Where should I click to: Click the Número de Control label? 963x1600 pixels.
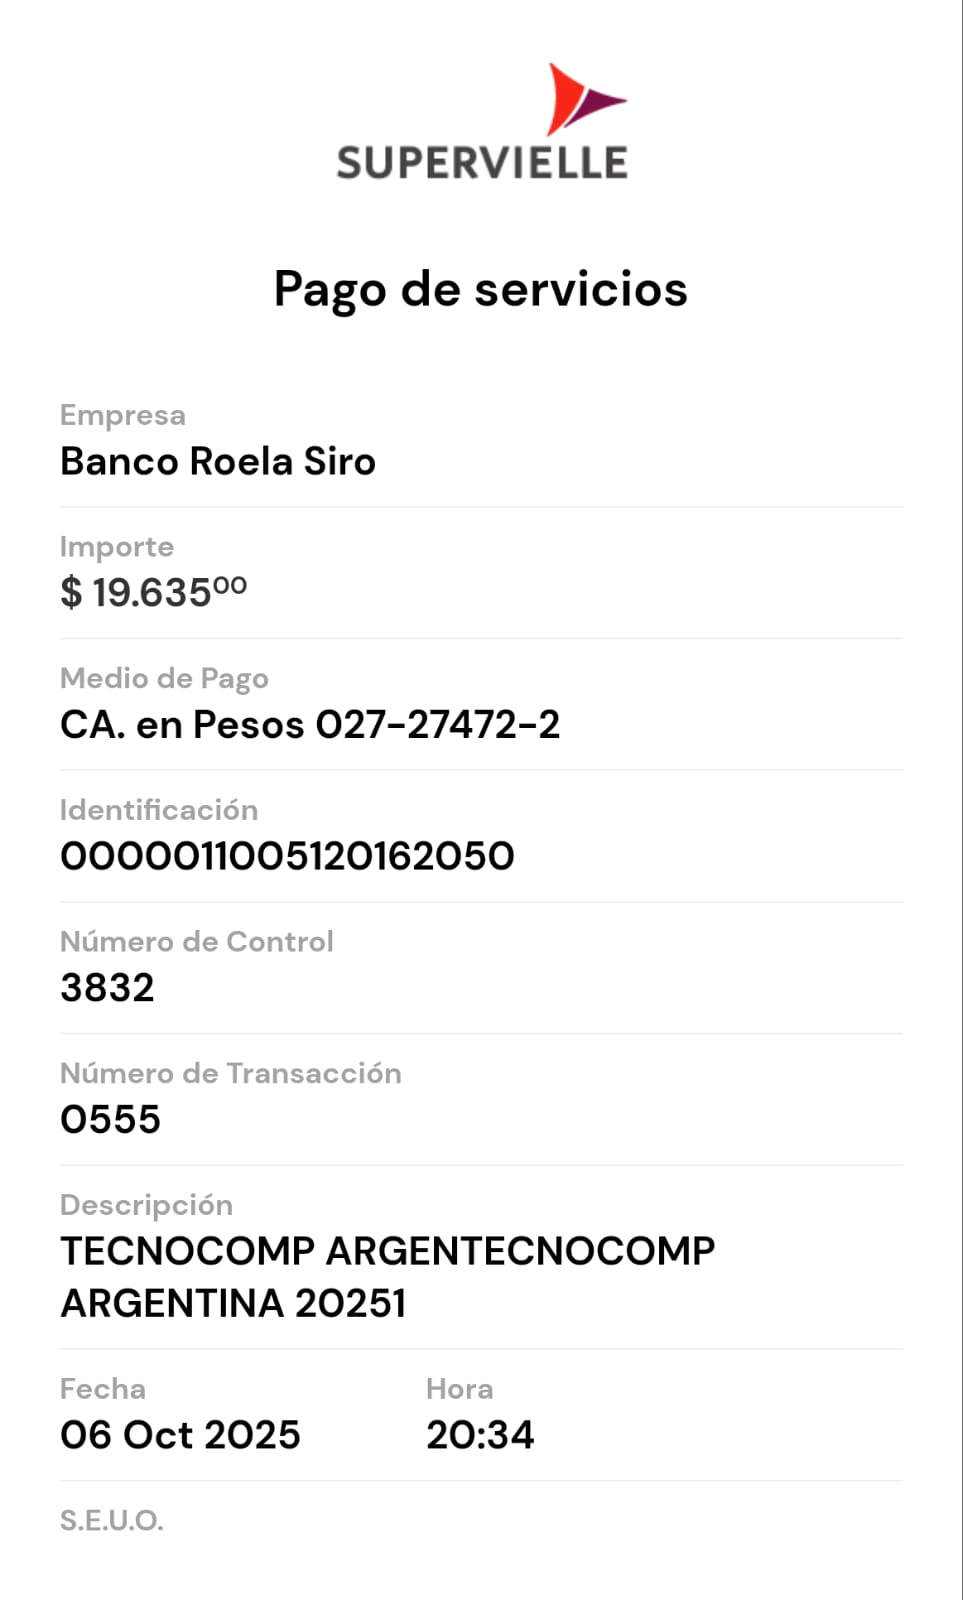(x=197, y=942)
